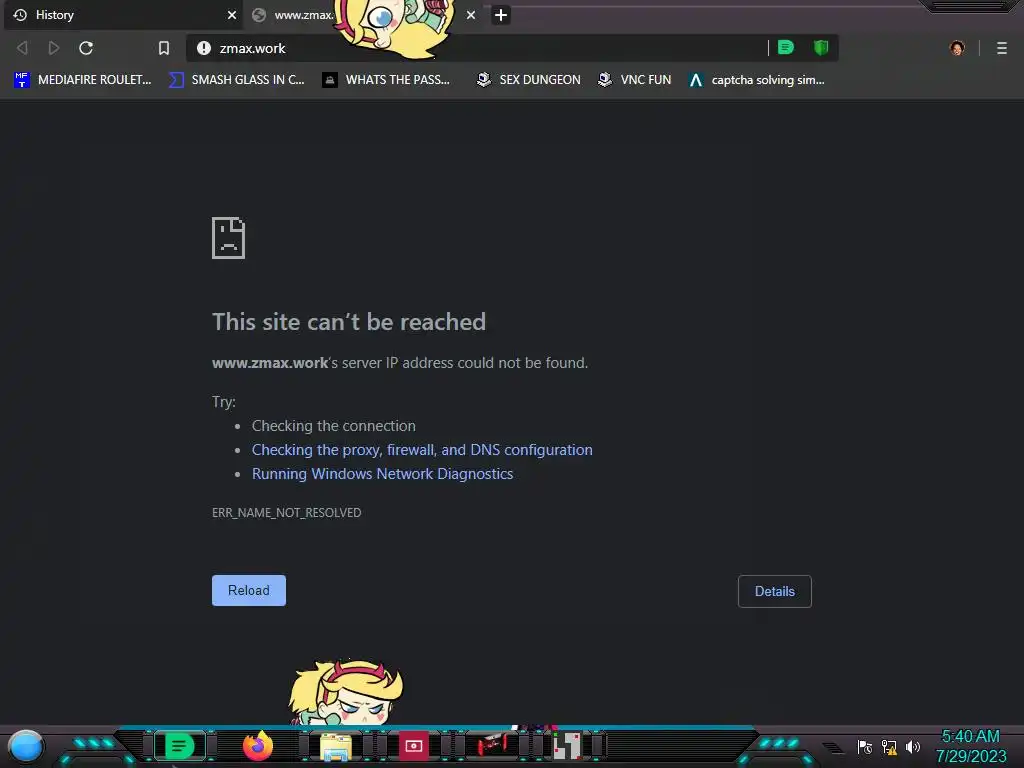Close the www.zmax tab
The height and width of the screenshot is (768, 1024).
[x=471, y=14]
